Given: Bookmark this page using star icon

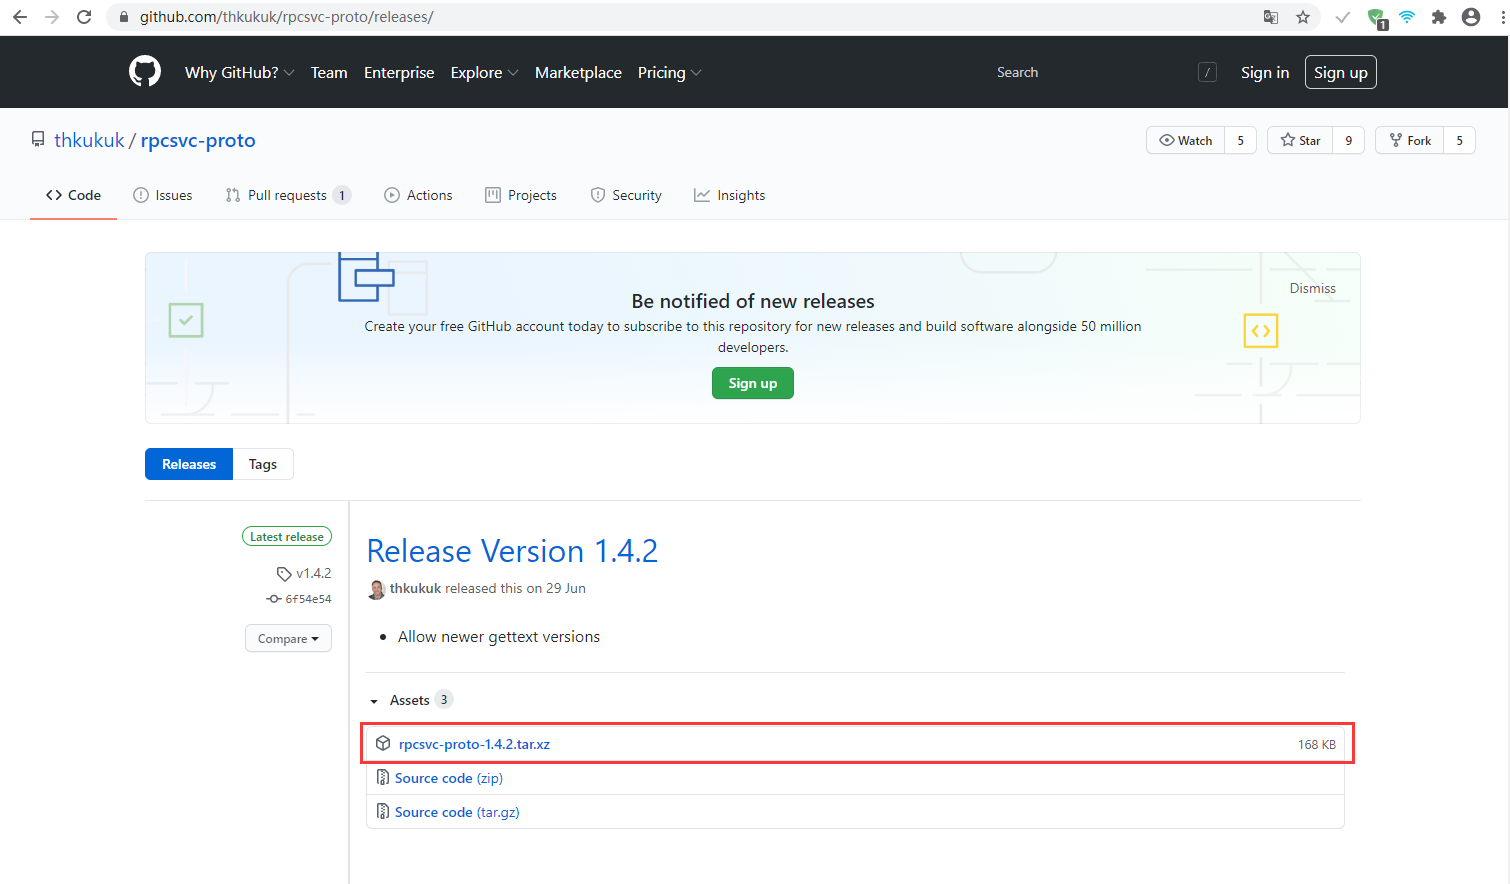Looking at the screenshot, I should point(1302,17).
